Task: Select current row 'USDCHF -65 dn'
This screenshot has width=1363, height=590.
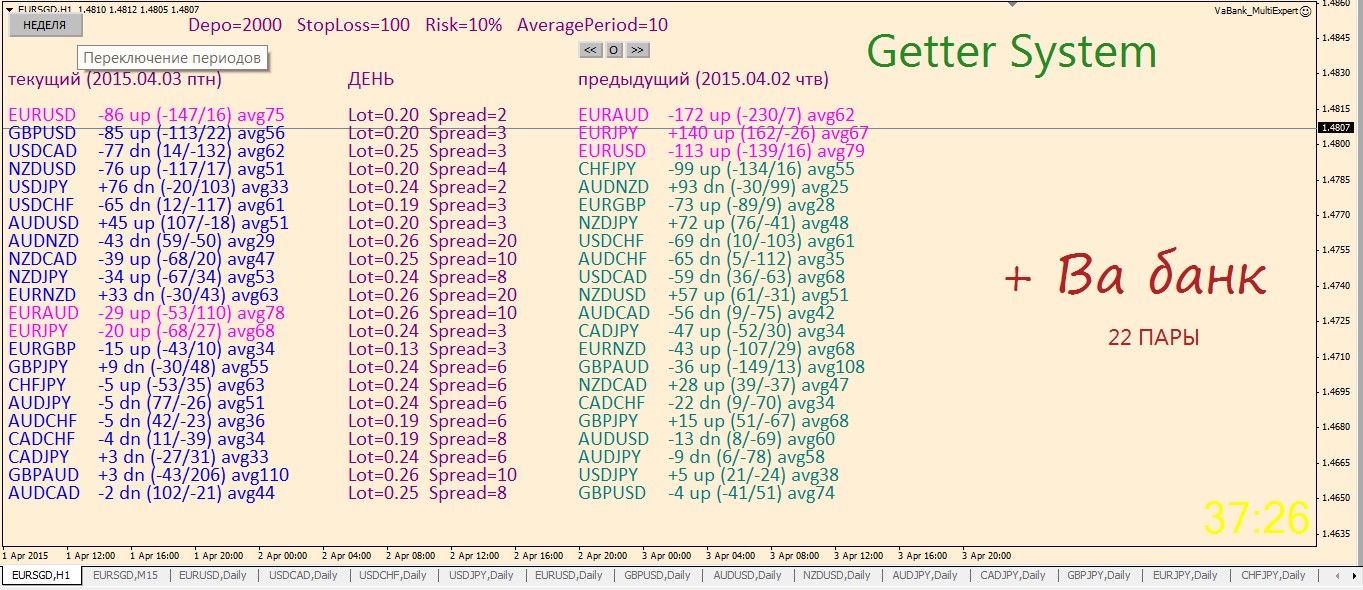Action: click(146, 205)
